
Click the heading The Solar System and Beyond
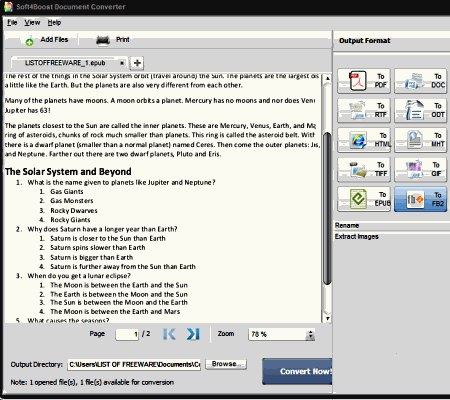pos(68,172)
